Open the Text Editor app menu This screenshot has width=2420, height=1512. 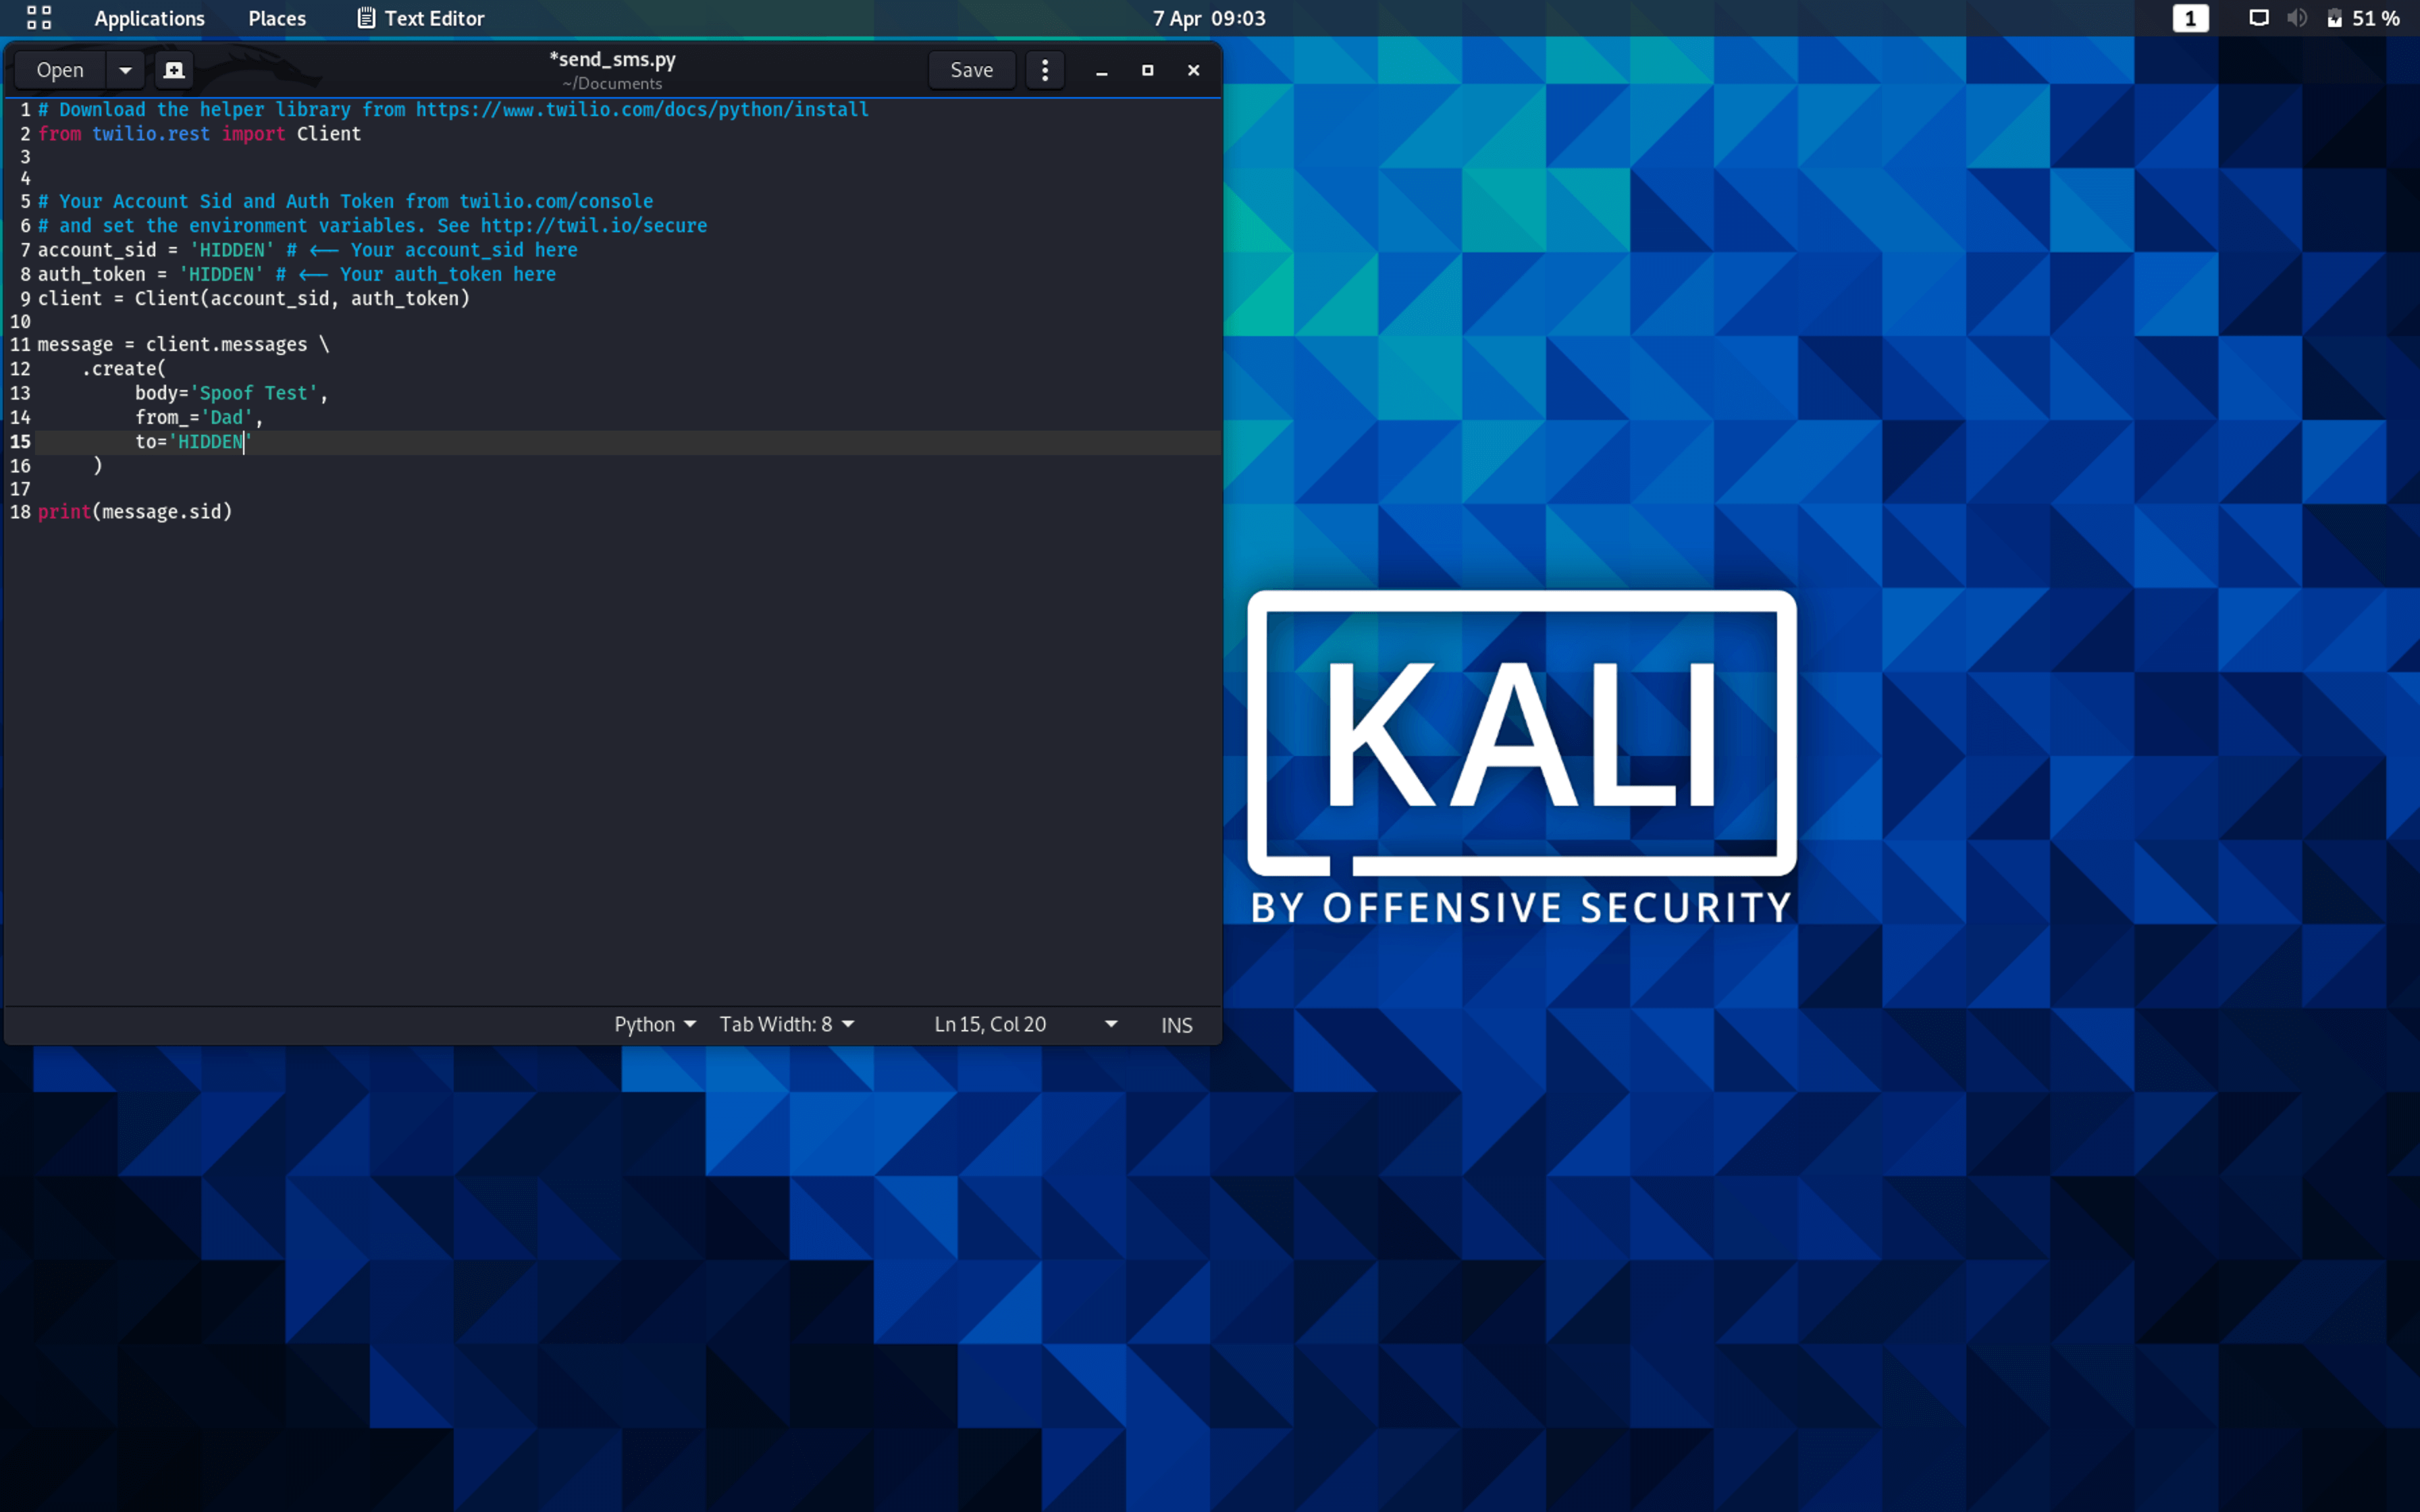pos(421,18)
